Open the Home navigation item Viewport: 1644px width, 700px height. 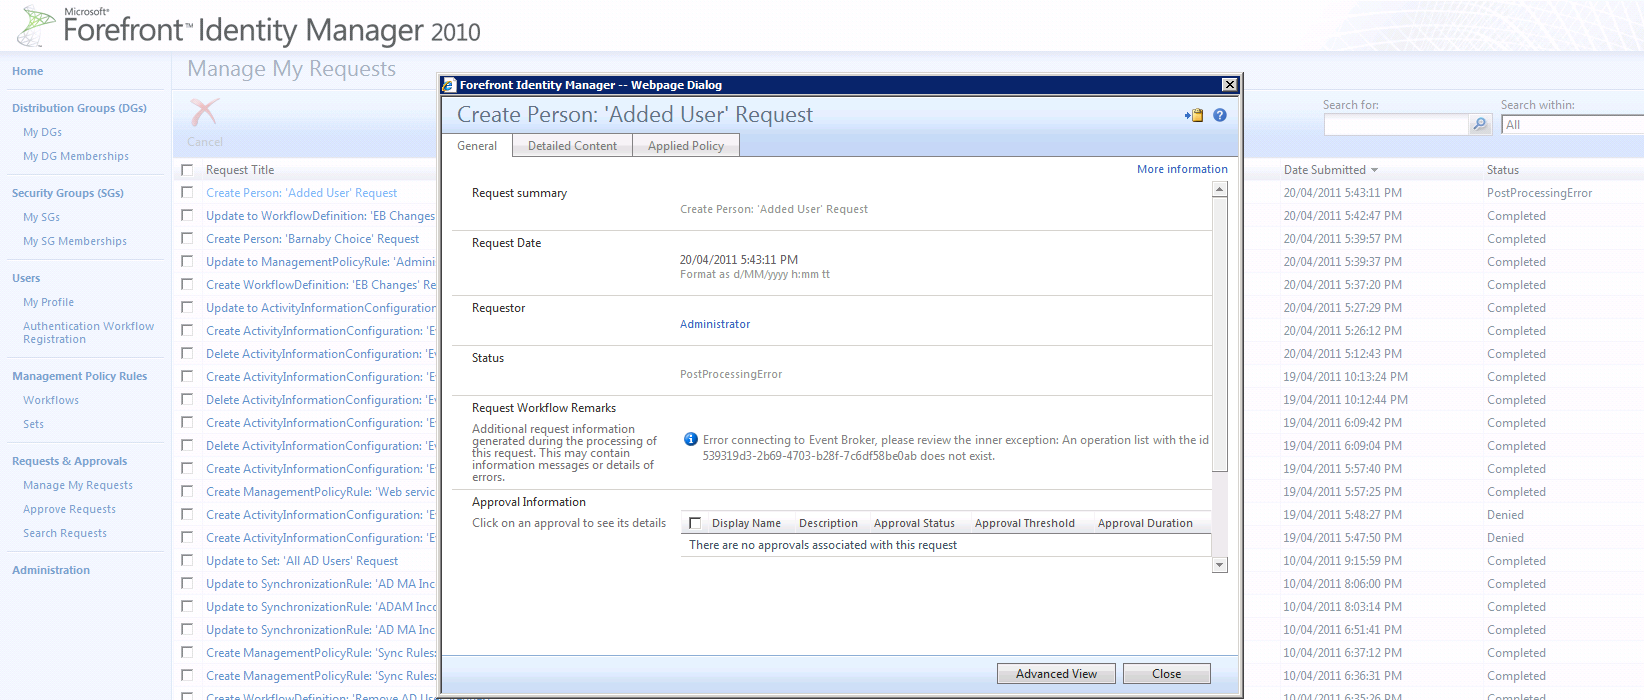point(28,71)
